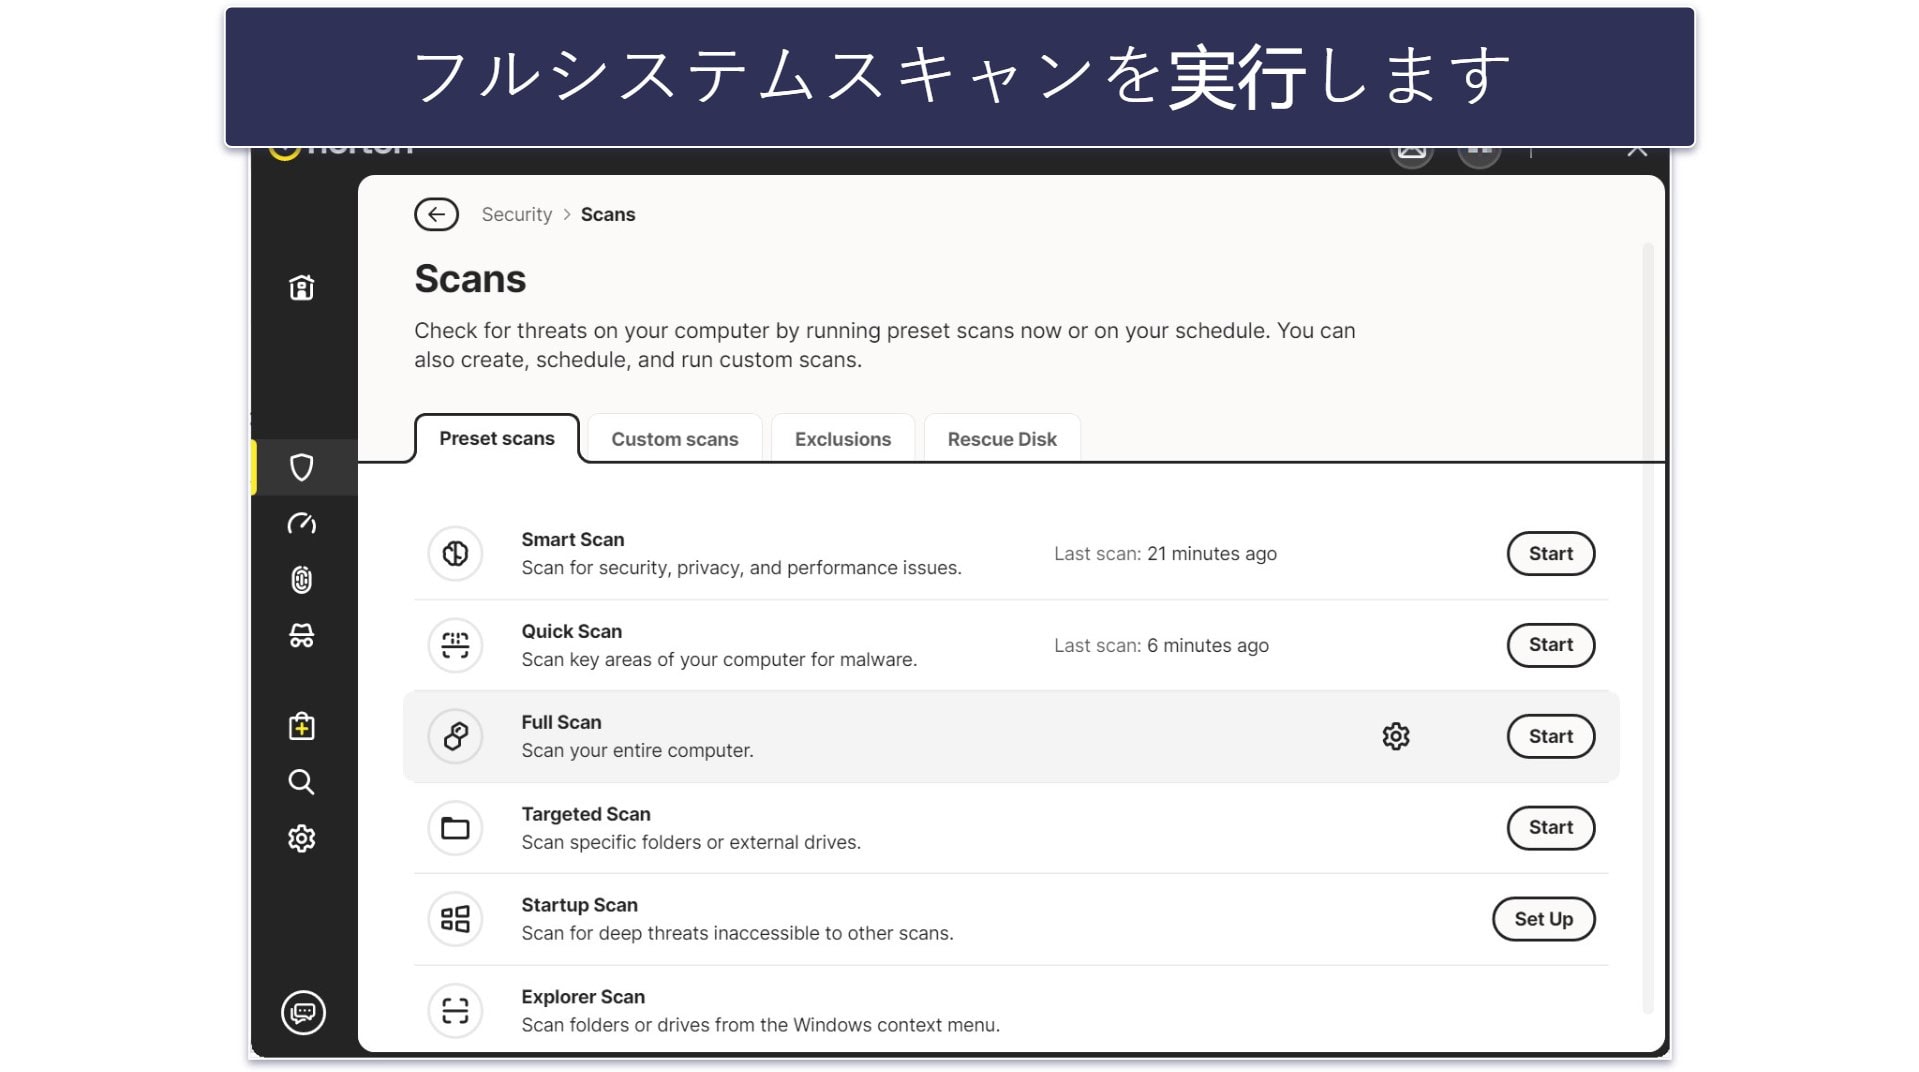Click the Targeted Scan folder icon

pos(455,828)
